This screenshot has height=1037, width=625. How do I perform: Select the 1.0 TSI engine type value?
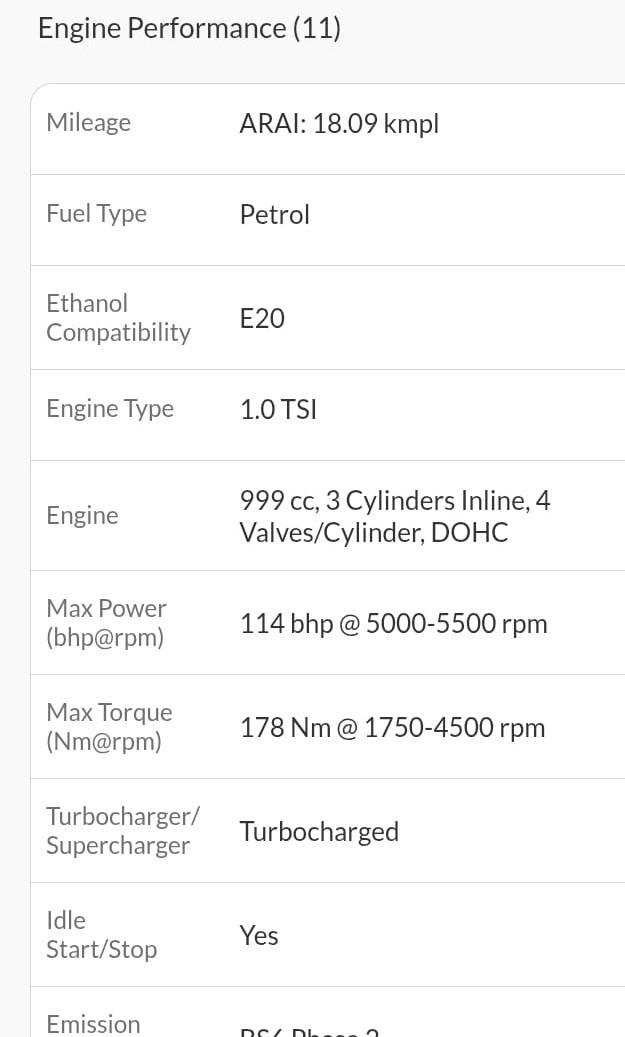pos(278,410)
